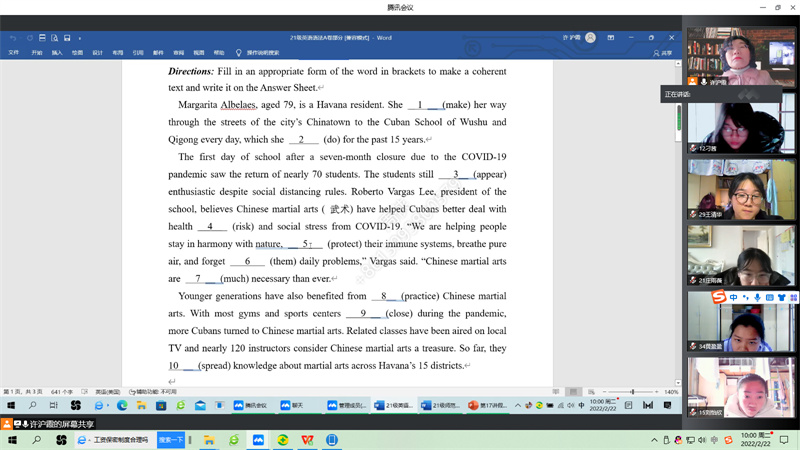Click 21级师范 Word taskbar button
Viewport: 800px width, 450px height.
(x=440, y=405)
